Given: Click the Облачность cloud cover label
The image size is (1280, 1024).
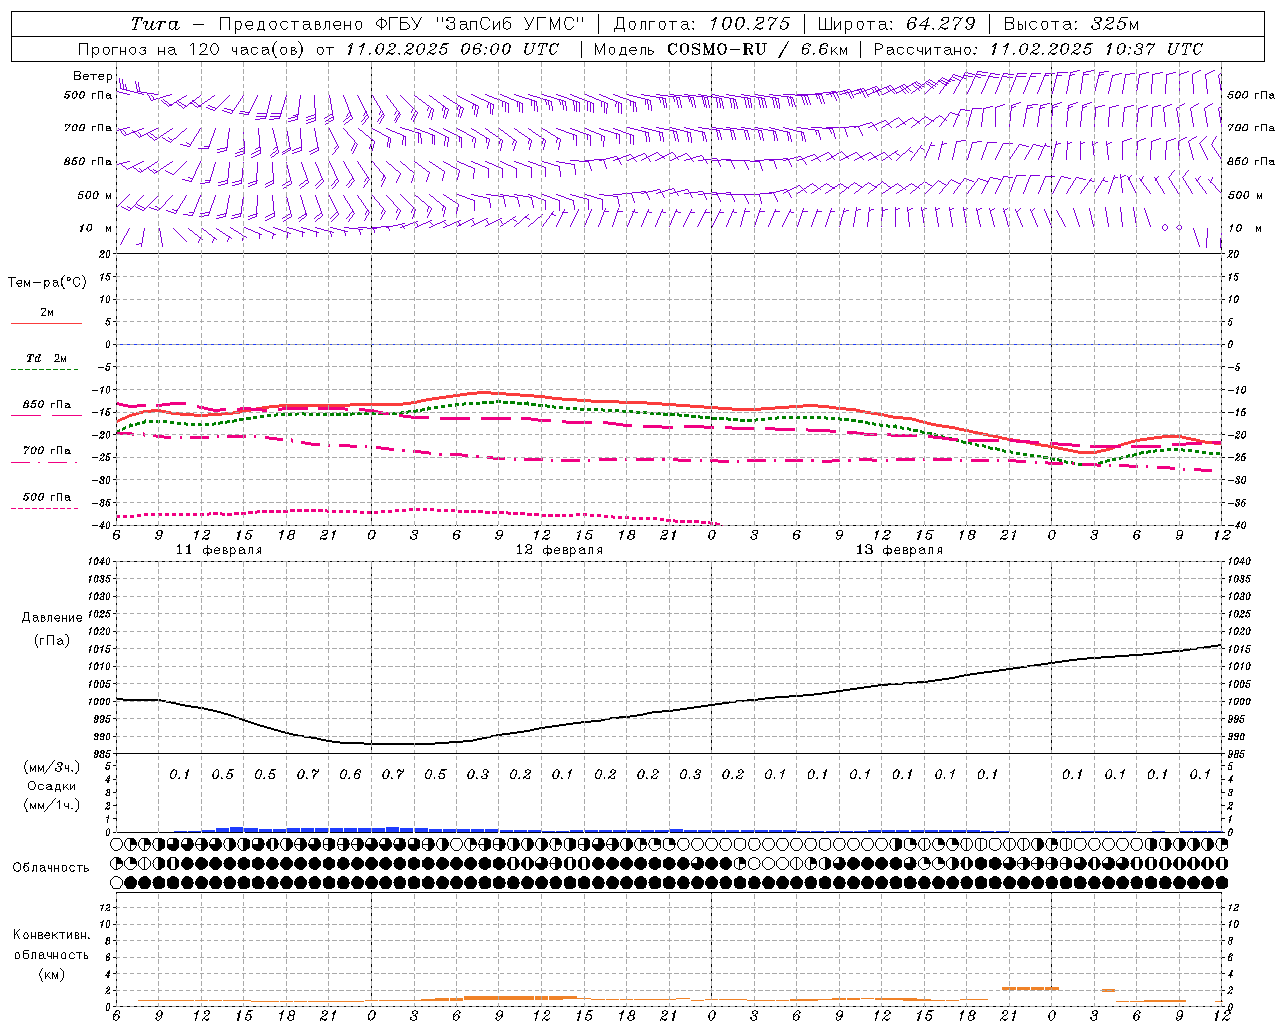Looking at the screenshot, I should (51, 867).
